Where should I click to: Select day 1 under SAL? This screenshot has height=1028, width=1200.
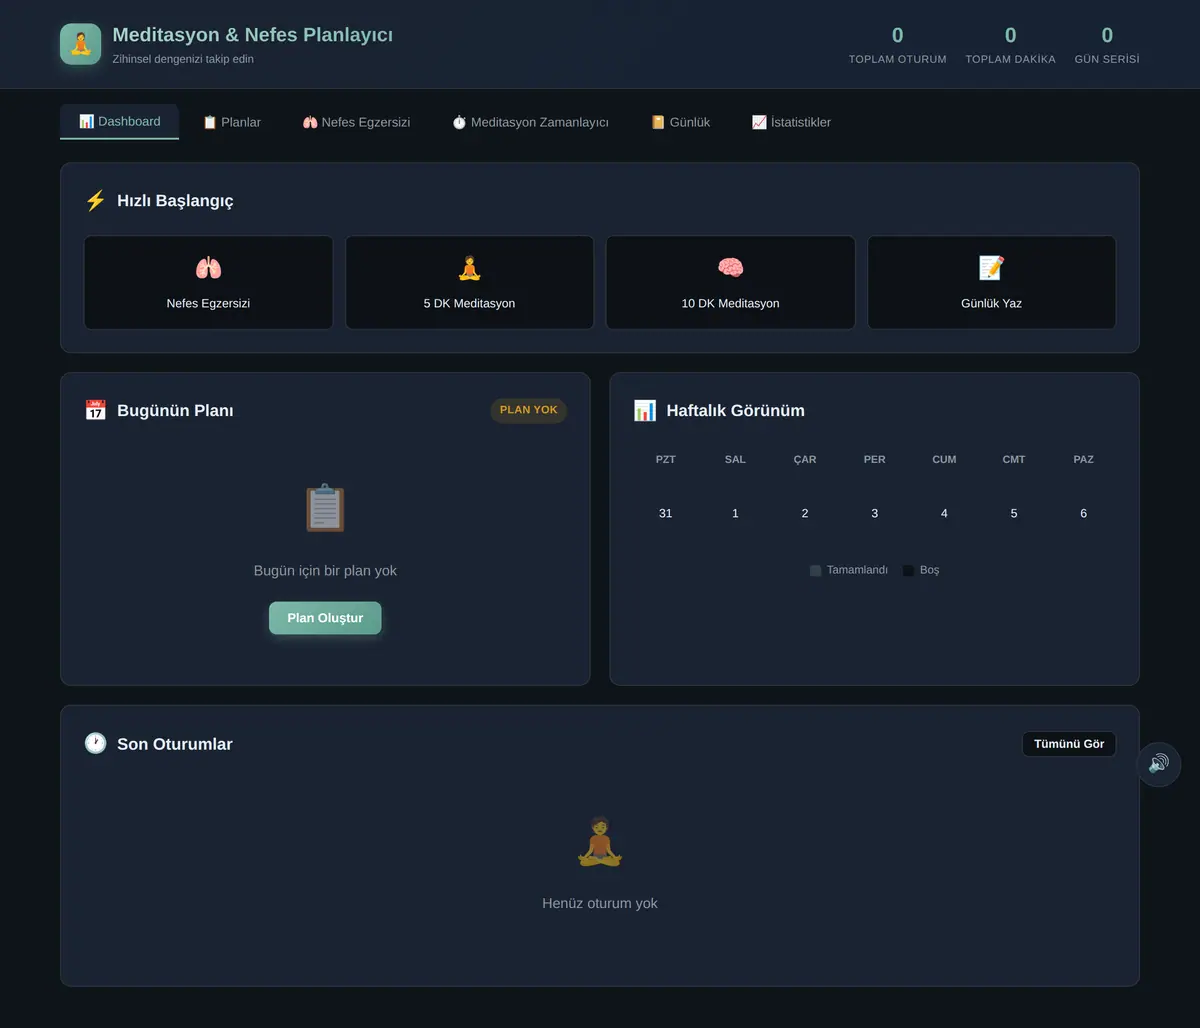[x=735, y=513]
